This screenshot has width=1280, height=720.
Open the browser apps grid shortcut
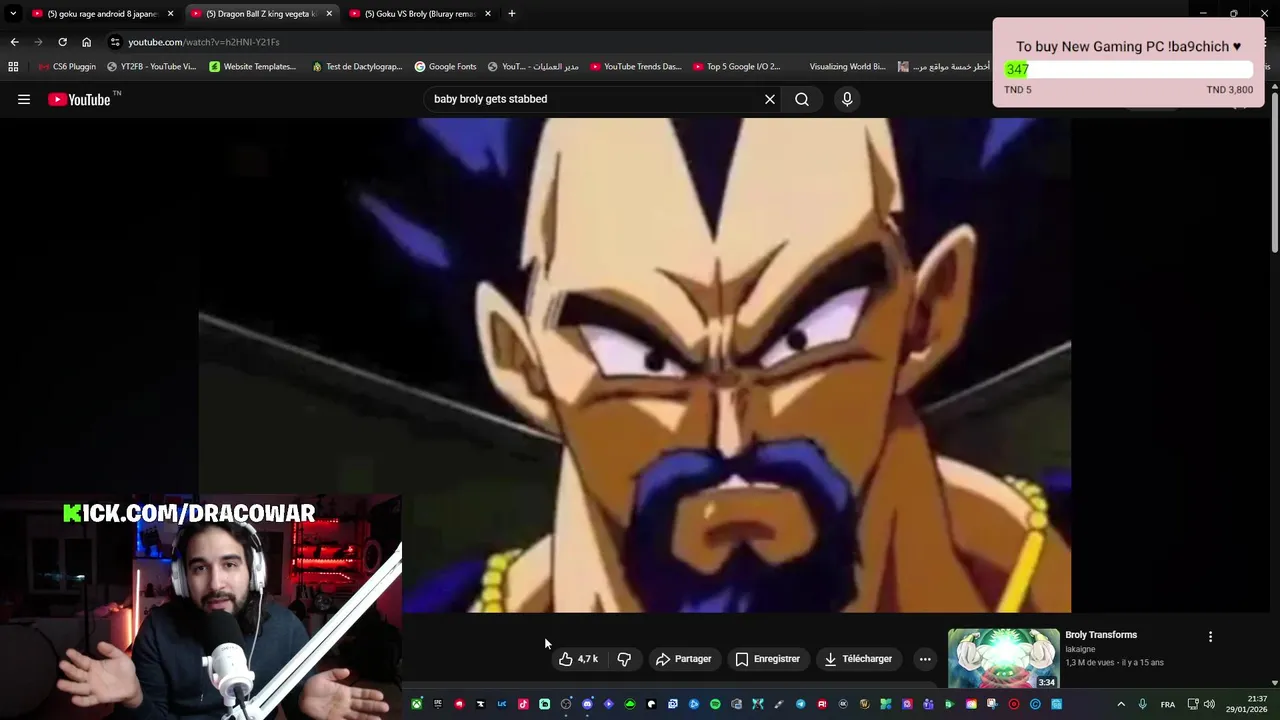click(x=13, y=67)
